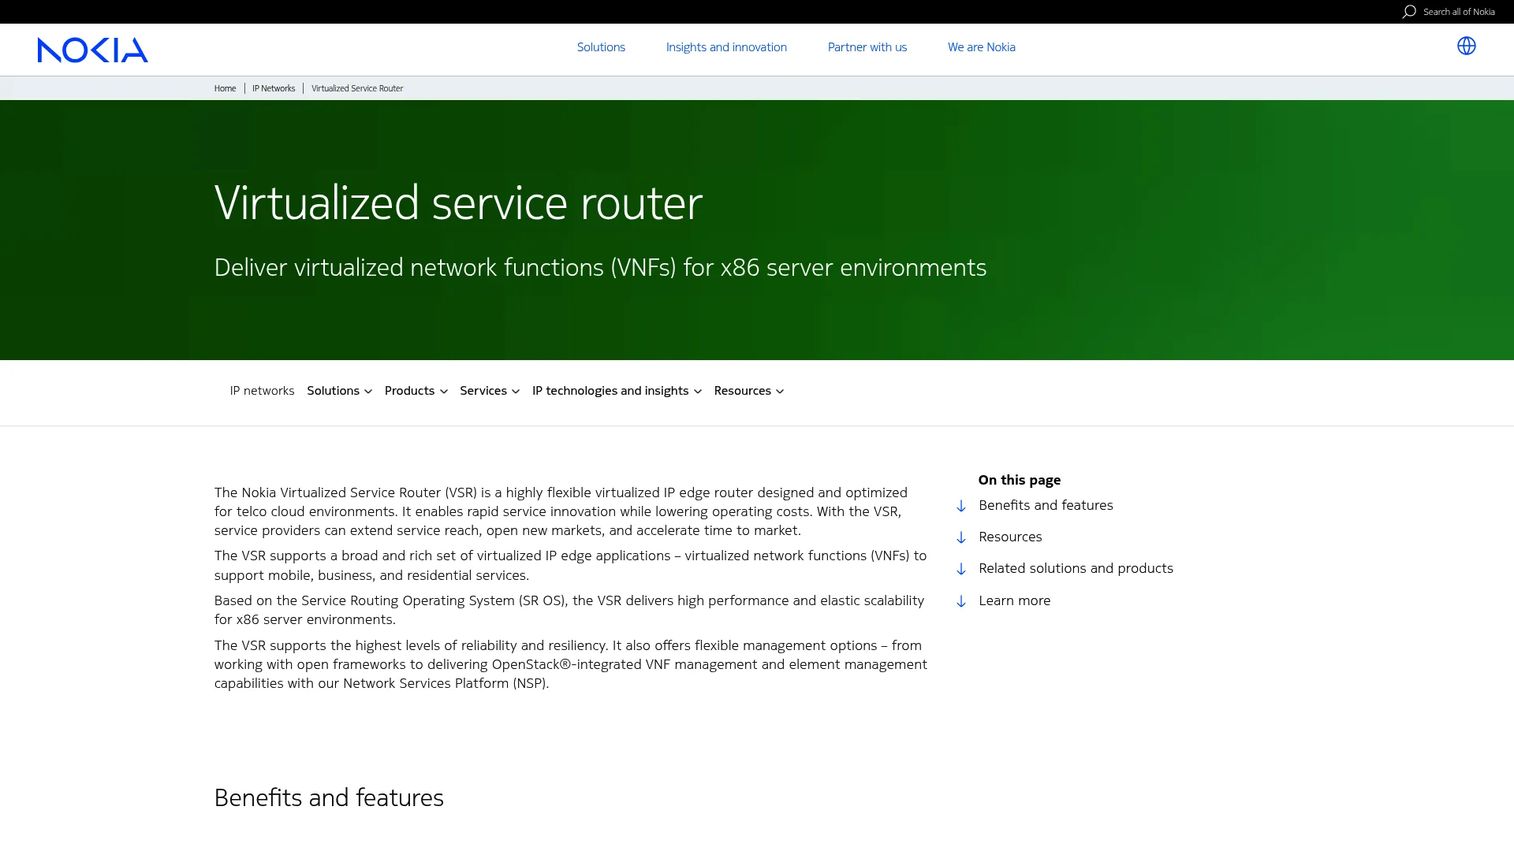Open the Solutions top menu
Image resolution: width=1514 pixels, height=851 pixels.
(601, 47)
